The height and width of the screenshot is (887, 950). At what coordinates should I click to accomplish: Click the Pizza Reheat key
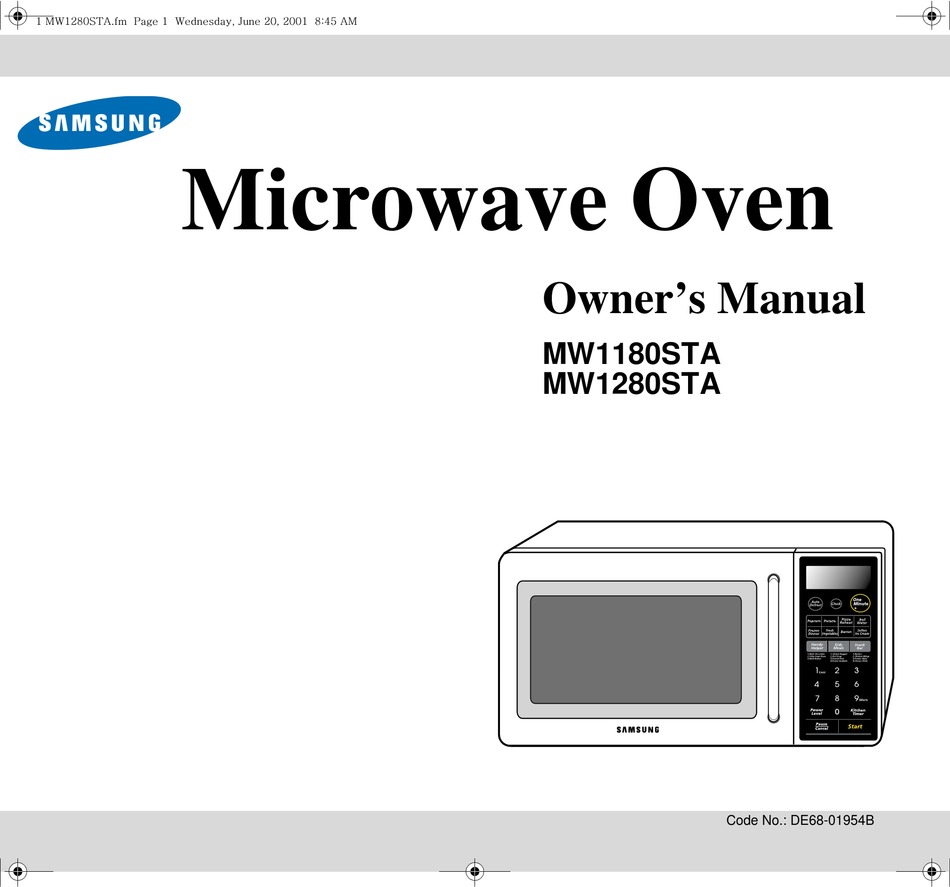coord(846,620)
